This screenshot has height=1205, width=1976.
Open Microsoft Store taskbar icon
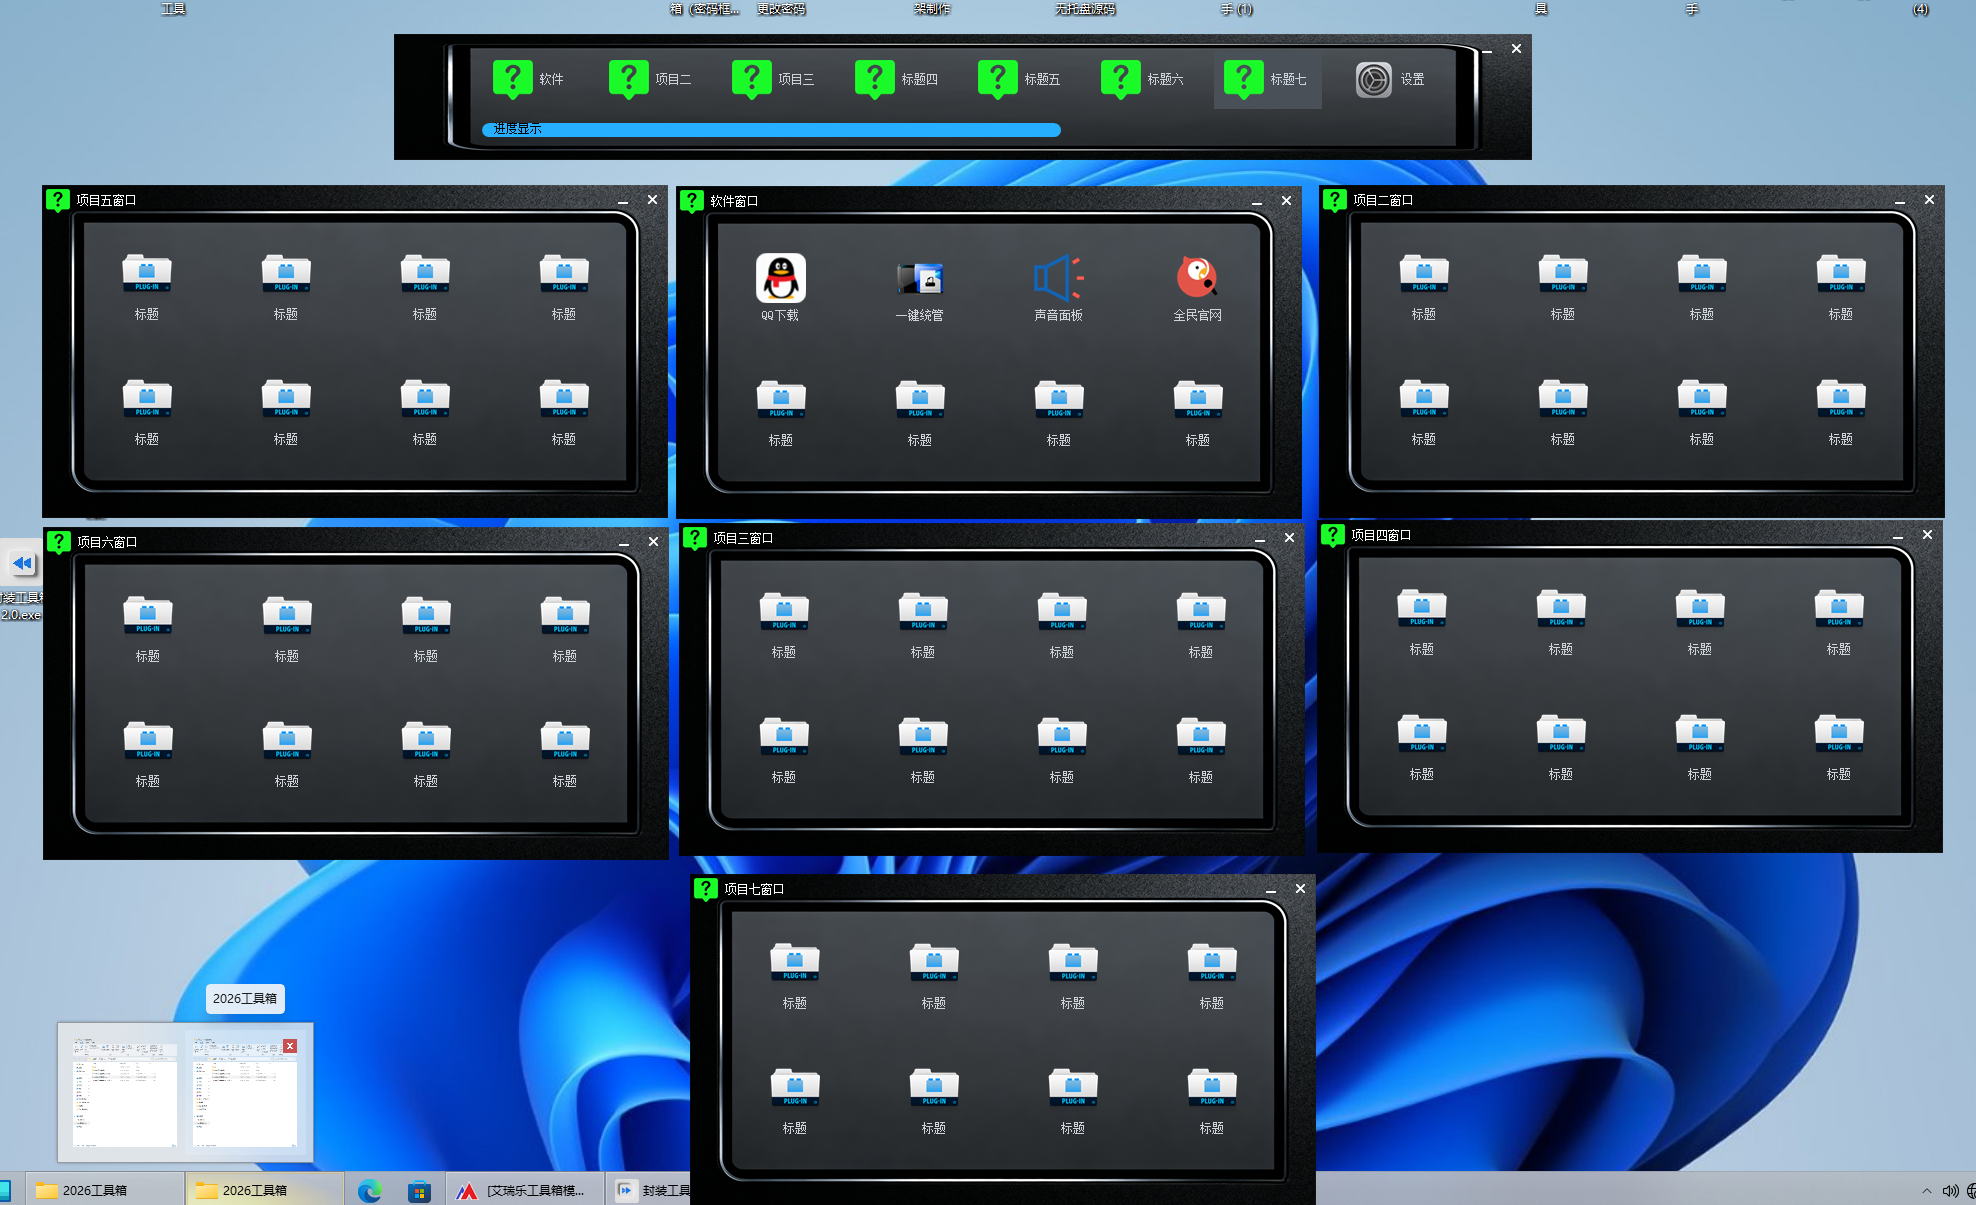pyautogui.click(x=419, y=1190)
